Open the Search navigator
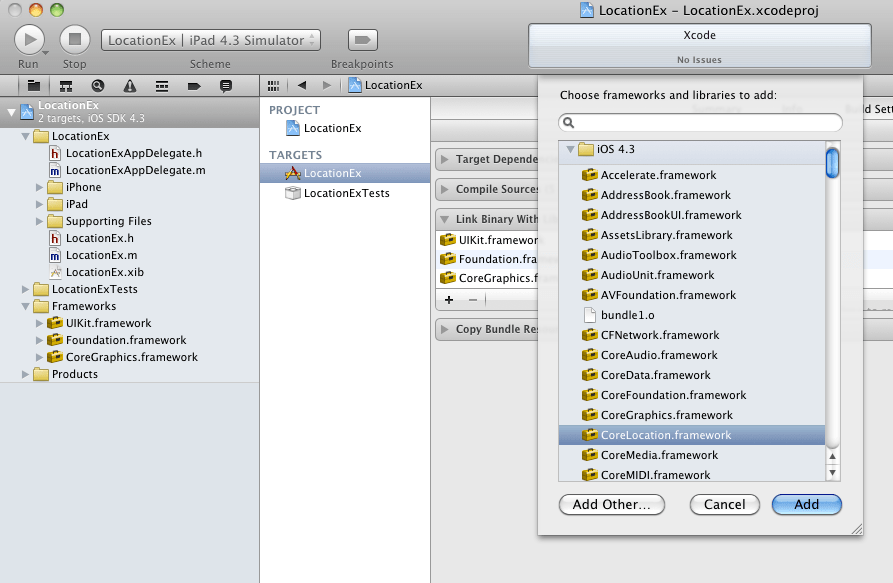893x583 pixels. click(x=97, y=85)
